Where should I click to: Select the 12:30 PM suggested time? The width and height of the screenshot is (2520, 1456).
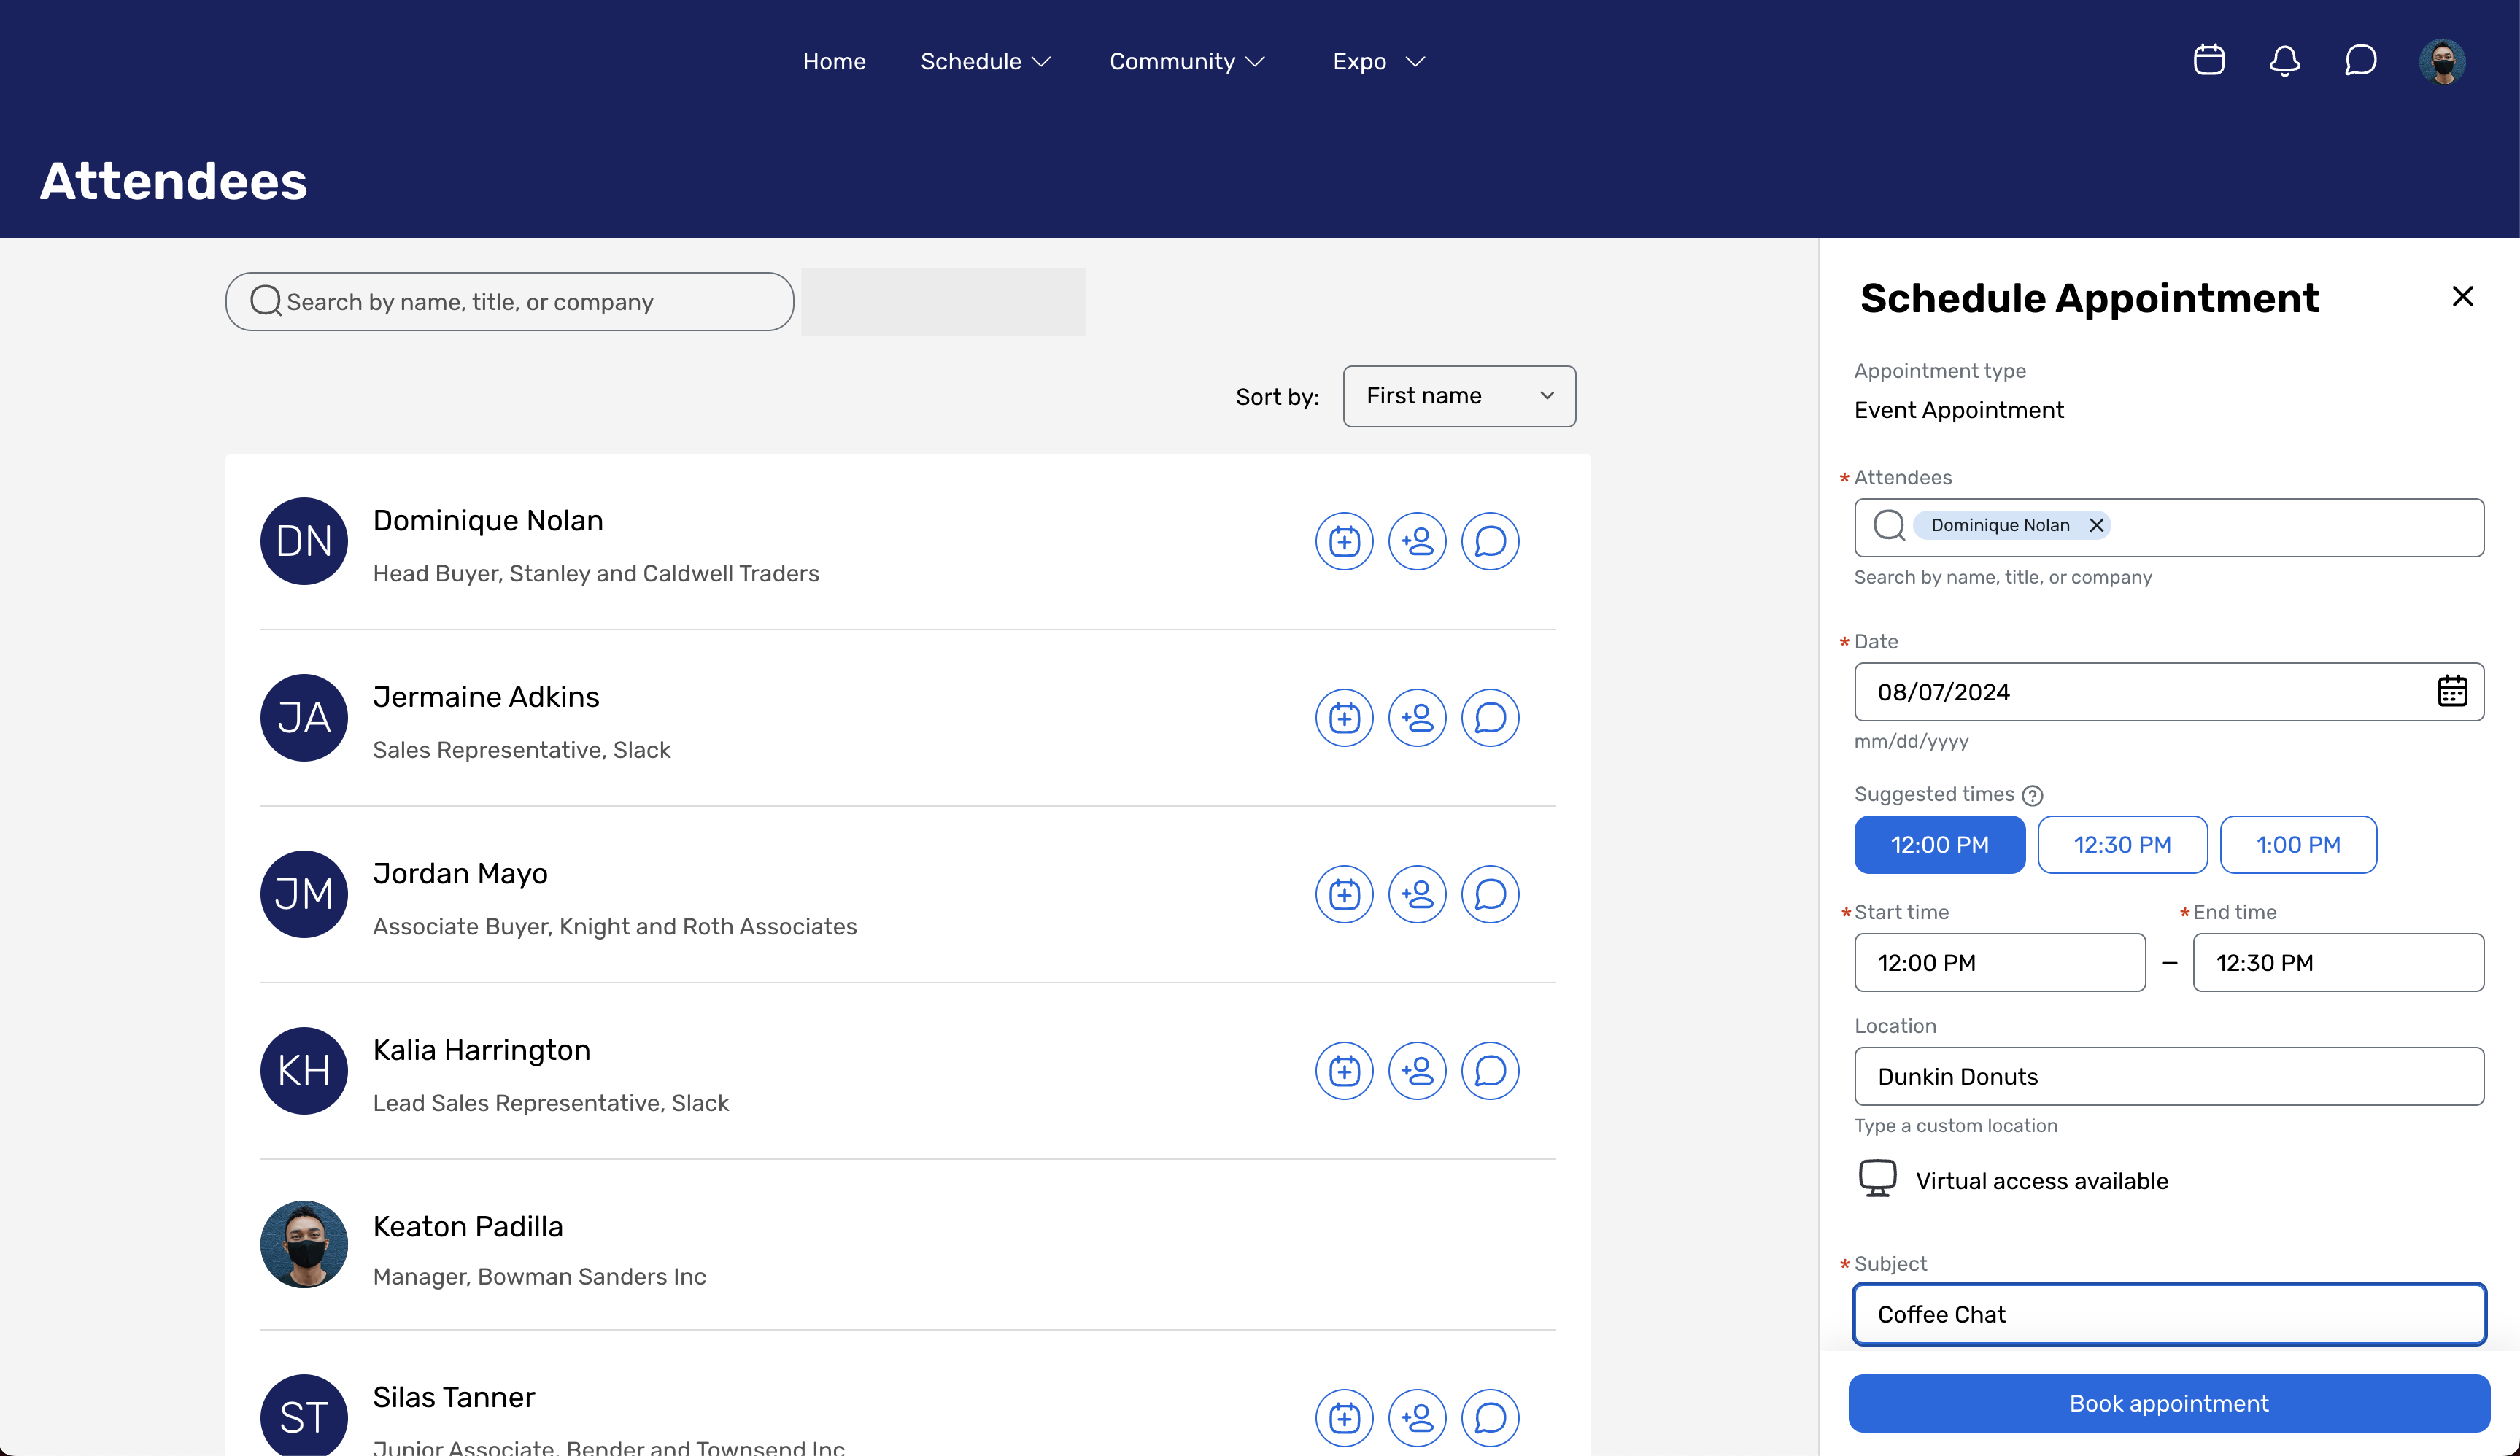click(x=2122, y=844)
